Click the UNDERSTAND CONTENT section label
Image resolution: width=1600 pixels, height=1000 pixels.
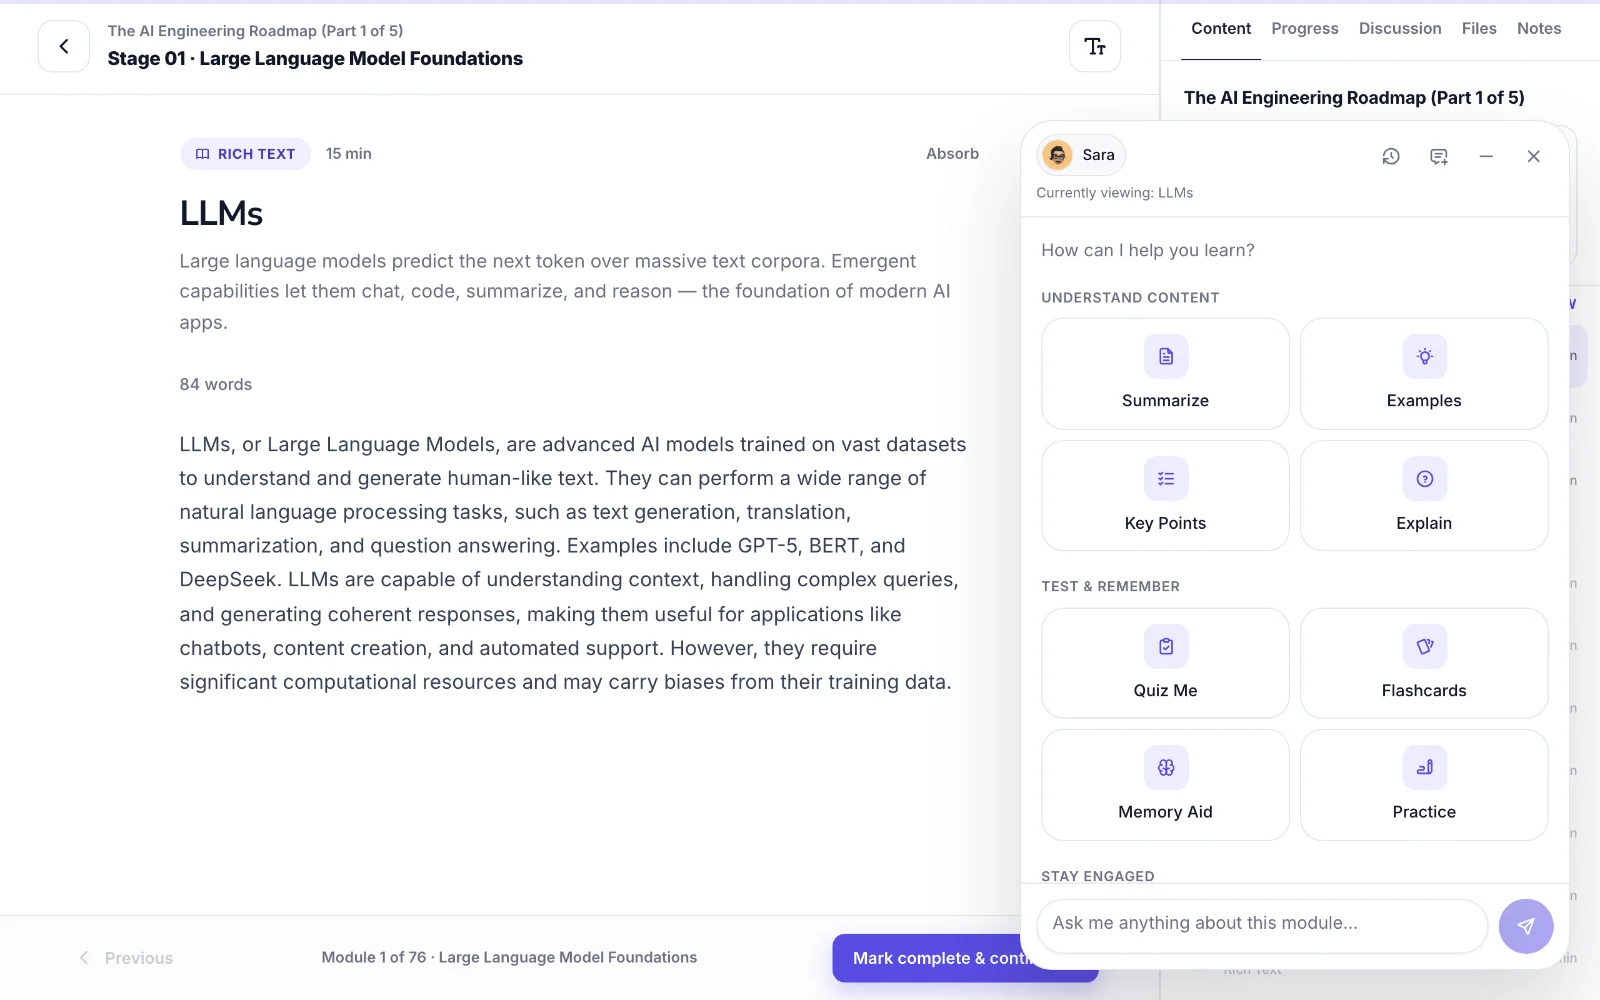pyautogui.click(x=1130, y=298)
